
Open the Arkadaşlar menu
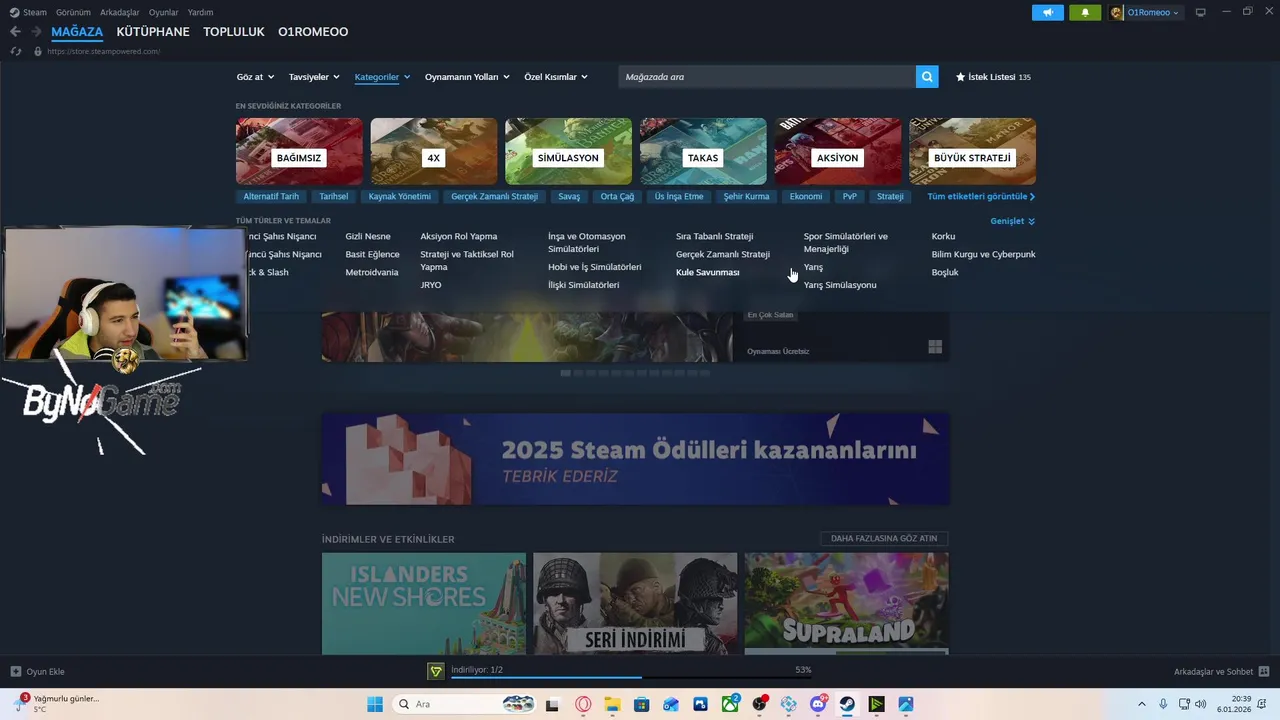[x=120, y=12]
